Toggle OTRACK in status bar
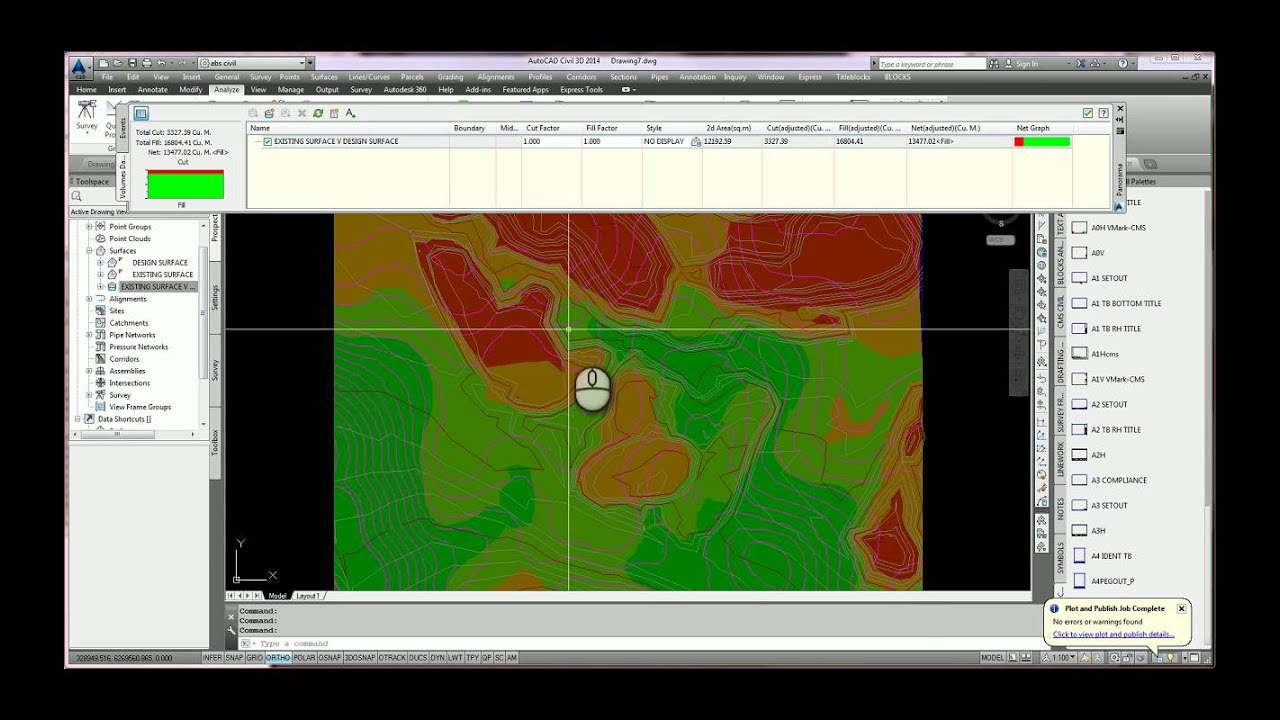Screen dimensions: 1280x720 tap(393, 658)
